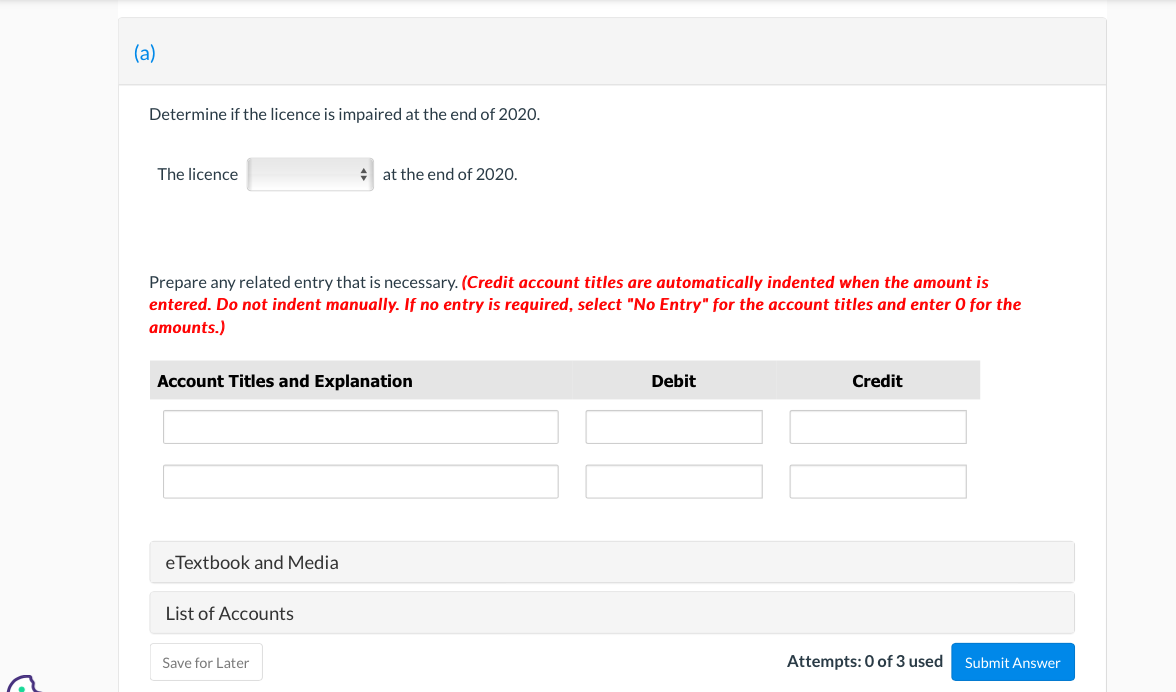This screenshot has height=692, width=1176.
Task: Expand the List of Accounts section
Action: point(611,612)
